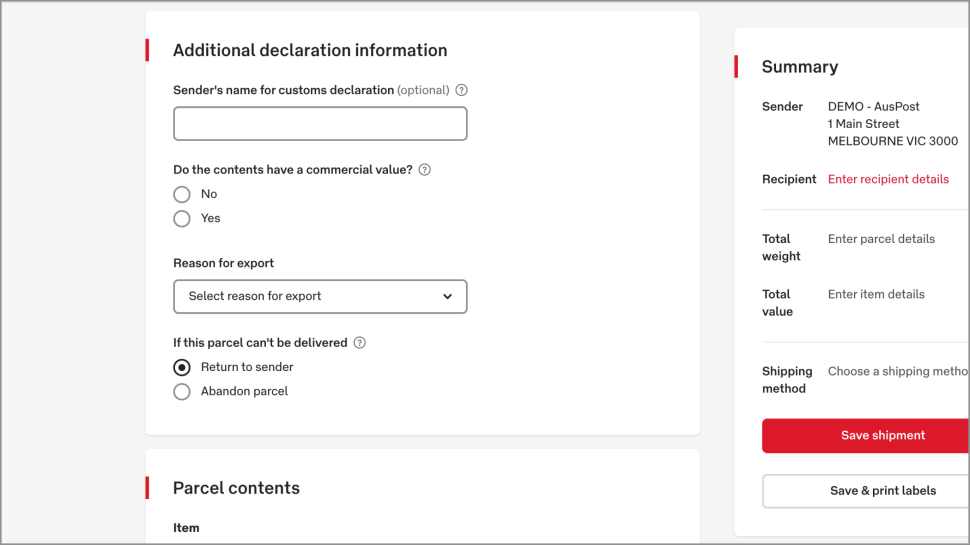Screen dimensions: 970x545
Task: Click the Additional declaration information heading
Action: tap(310, 50)
